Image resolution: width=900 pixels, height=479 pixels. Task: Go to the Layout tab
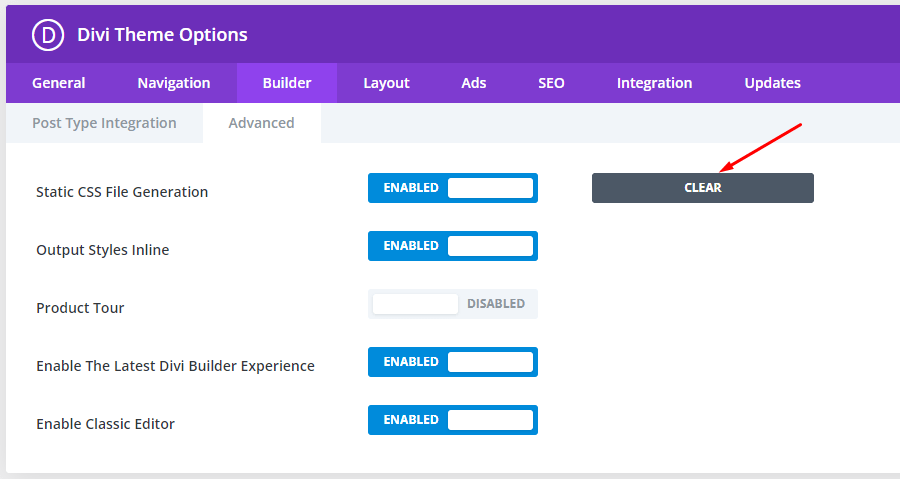pyautogui.click(x=386, y=83)
